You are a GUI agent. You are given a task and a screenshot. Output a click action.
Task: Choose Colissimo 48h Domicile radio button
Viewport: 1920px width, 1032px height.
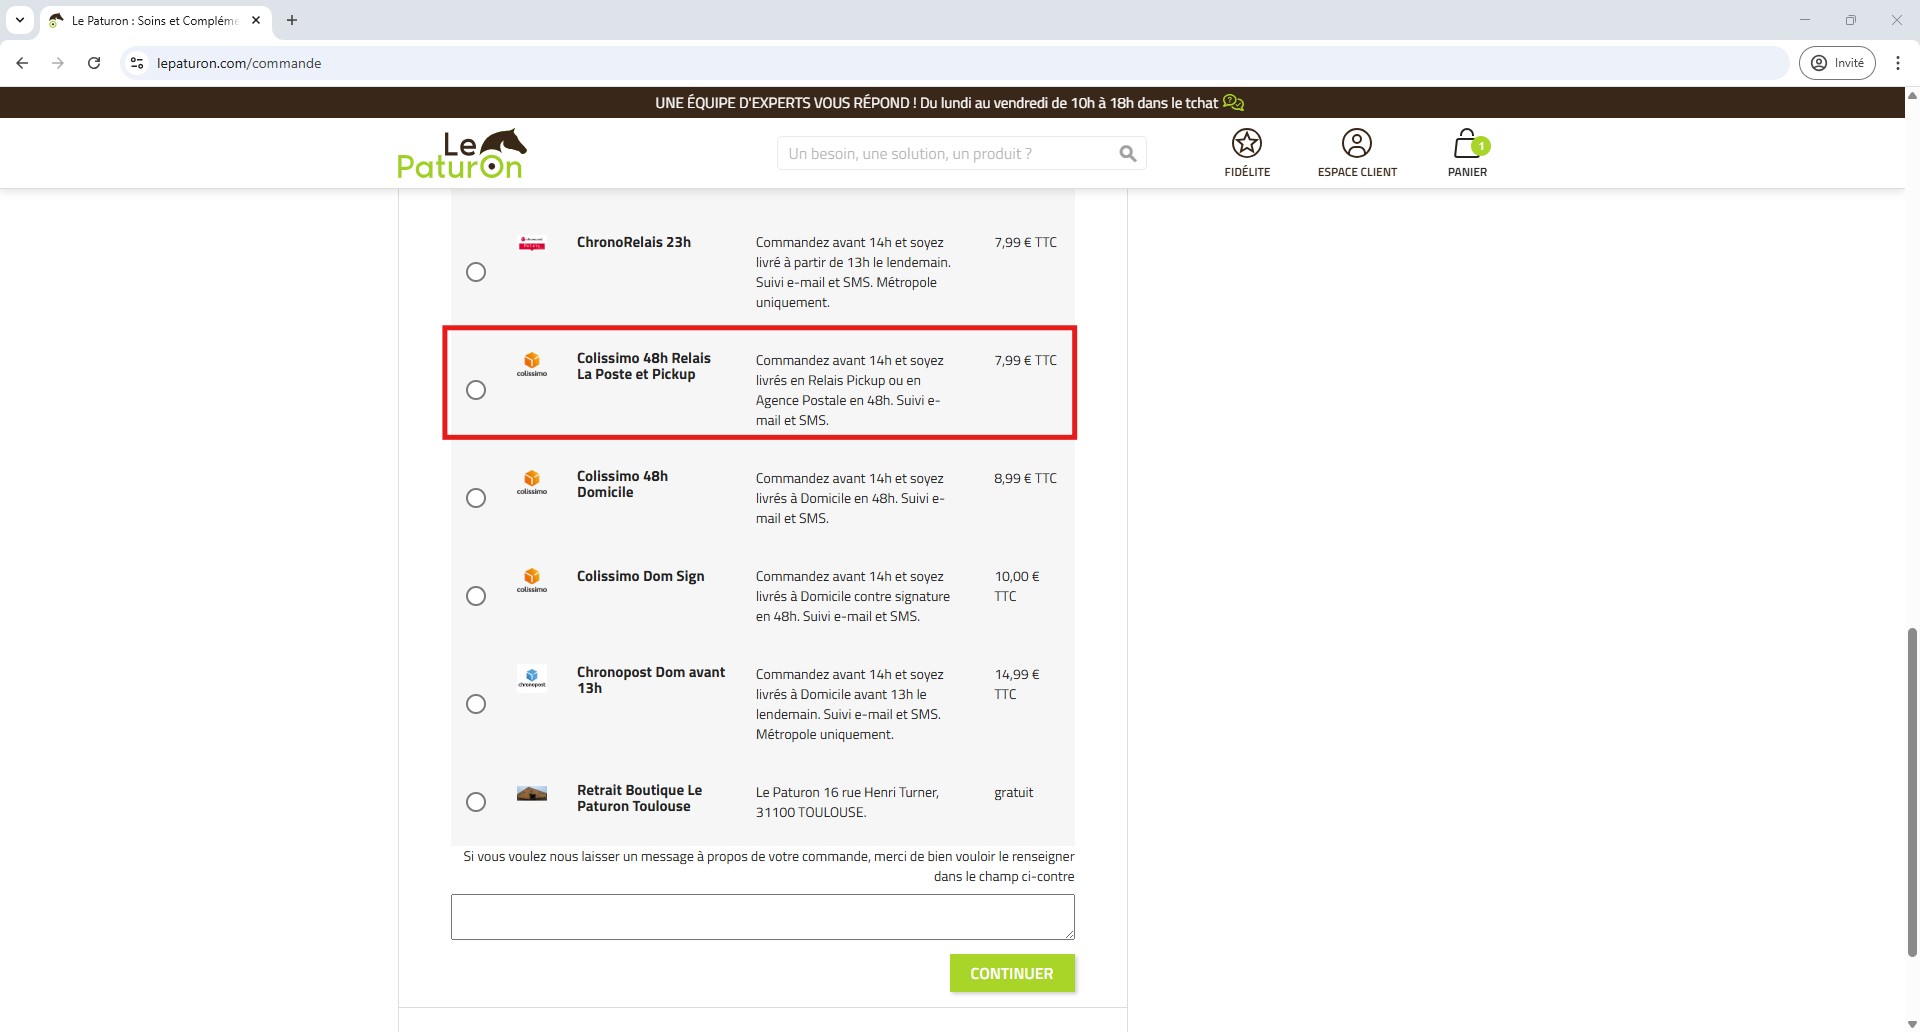click(476, 498)
